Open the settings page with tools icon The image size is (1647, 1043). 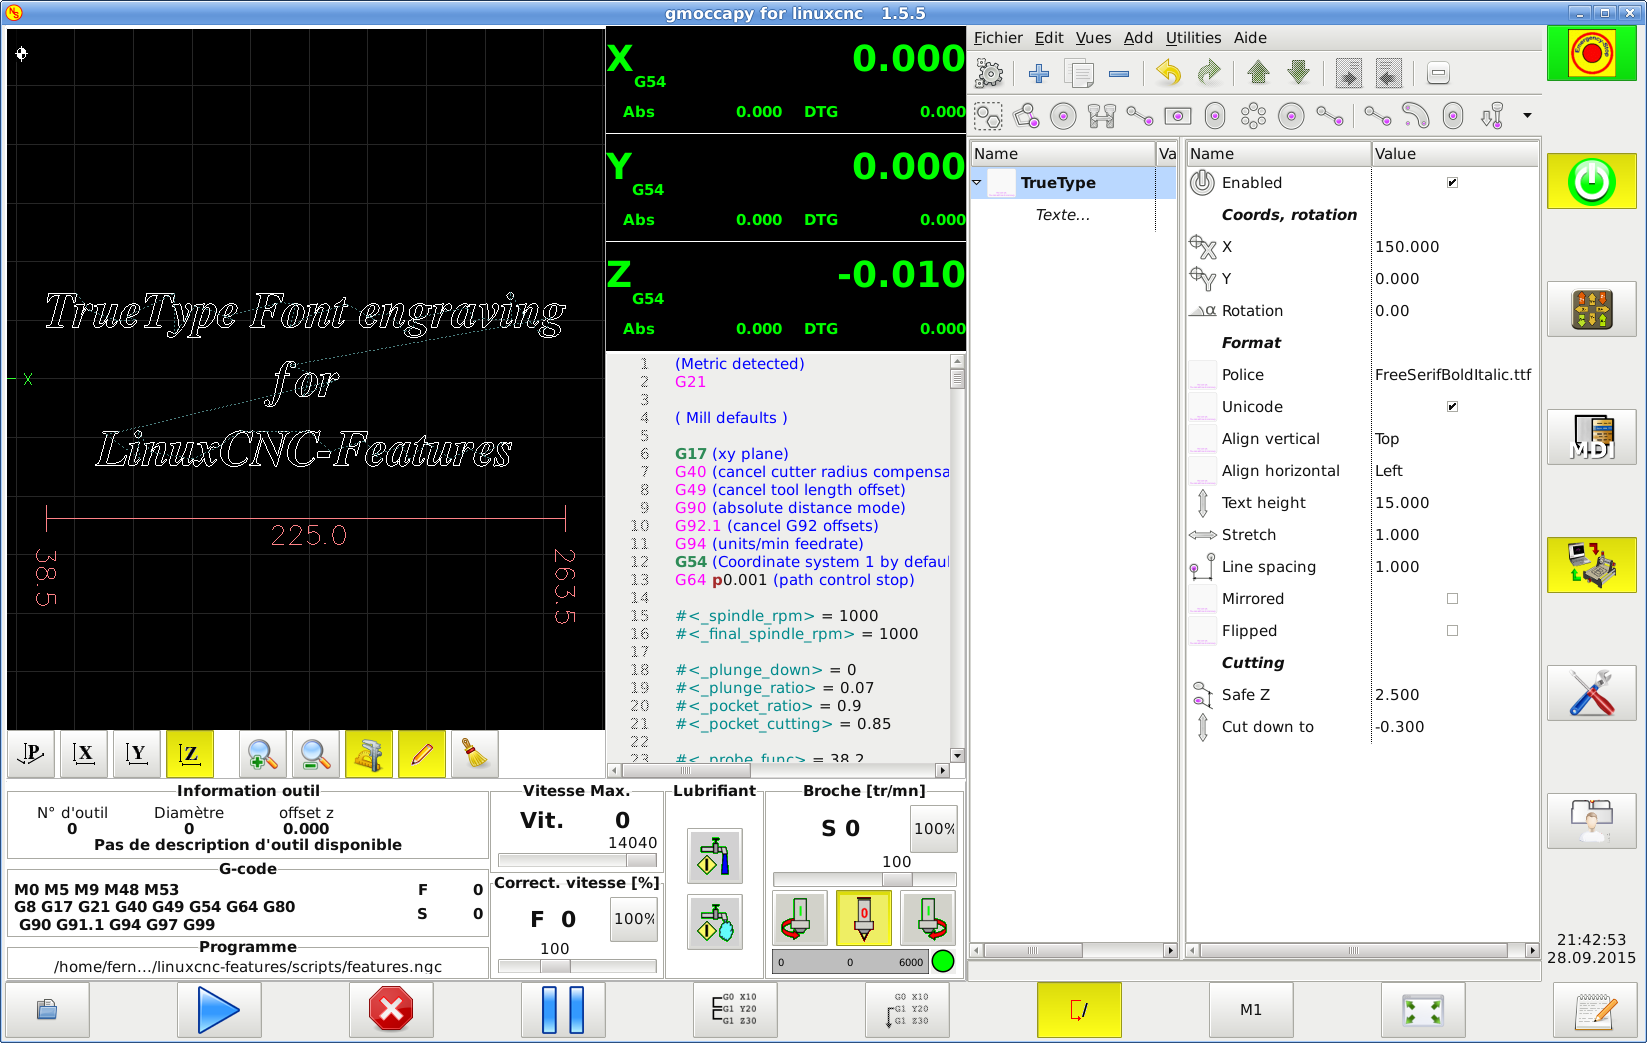click(x=1591, y=693)
